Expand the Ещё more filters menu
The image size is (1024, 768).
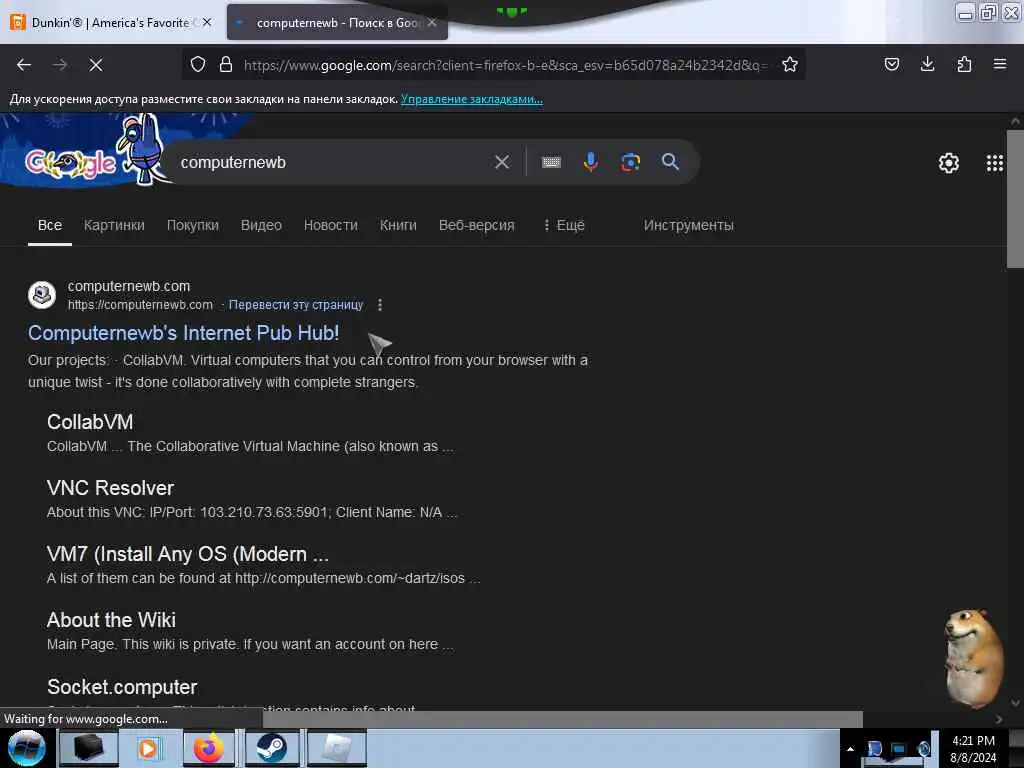point(564,225)
